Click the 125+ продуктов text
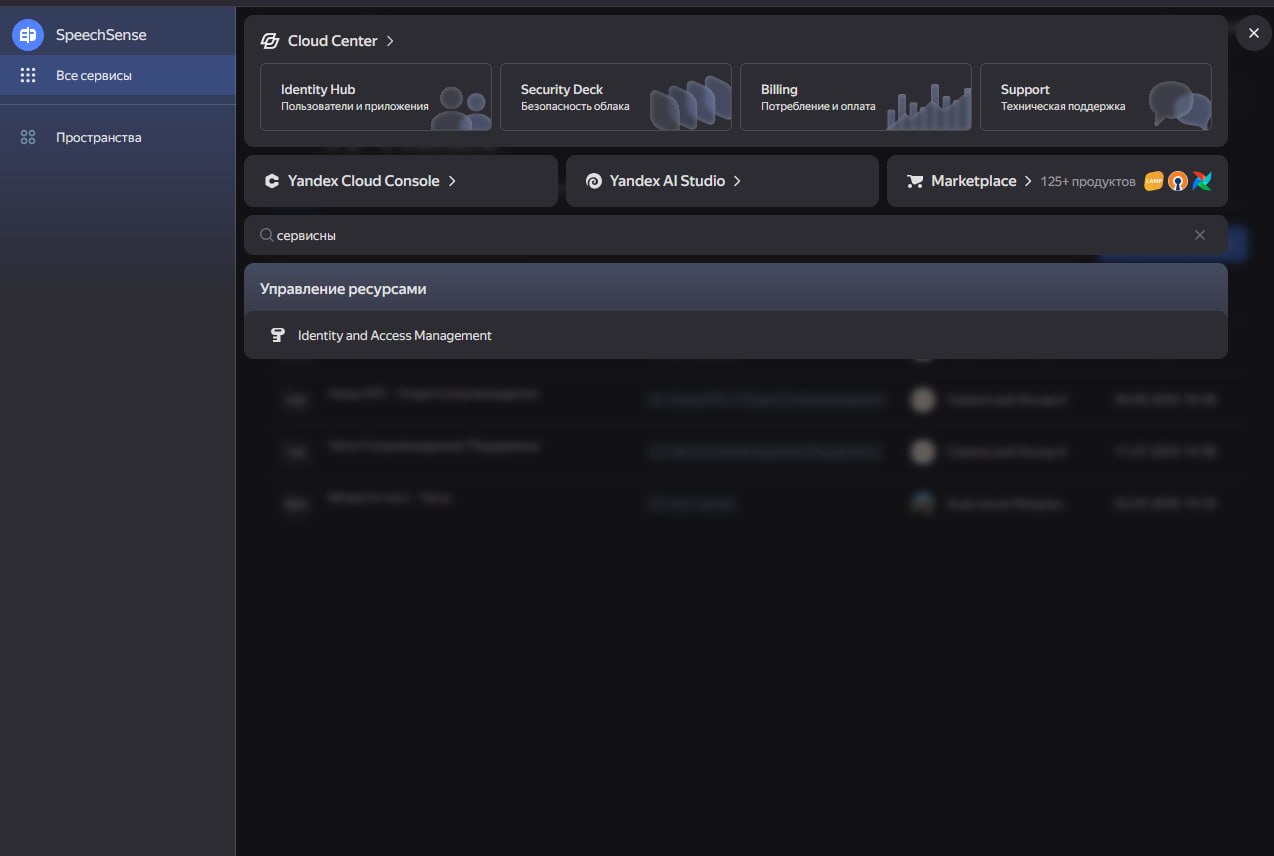This screenshot has height=856, width=1274. (1088, 182)
